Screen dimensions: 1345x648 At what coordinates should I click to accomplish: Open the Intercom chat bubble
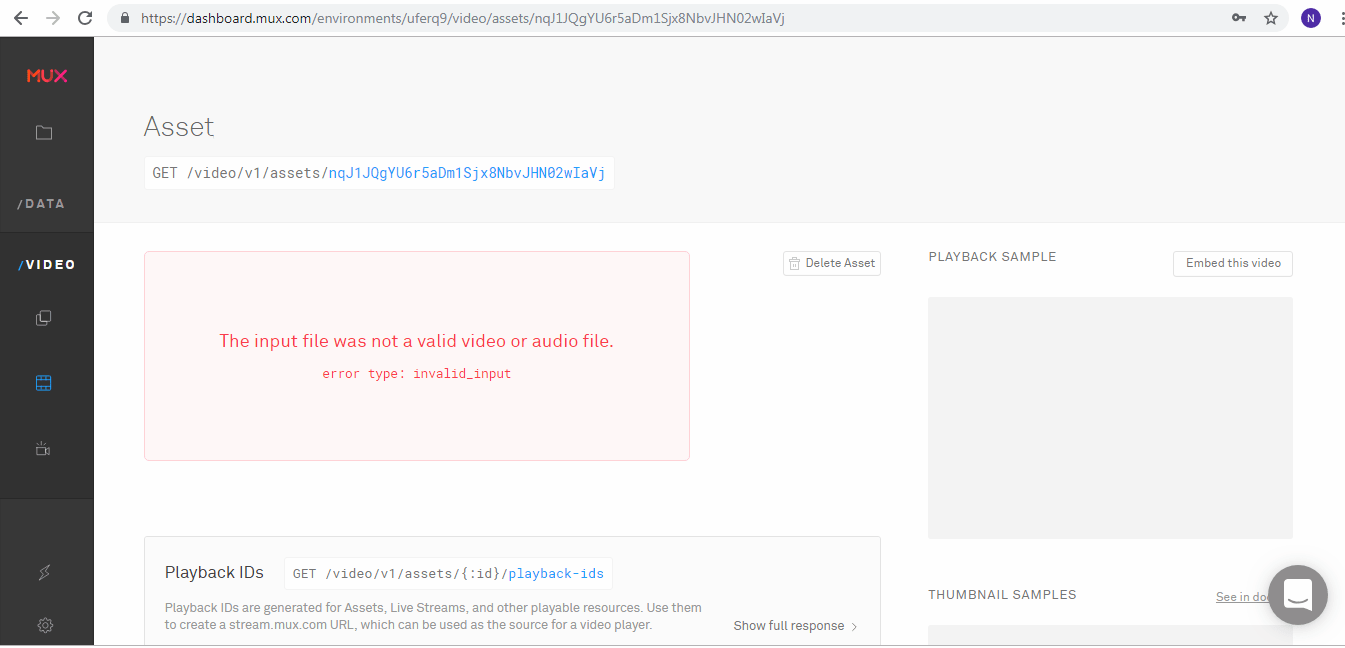[1297, 594]
